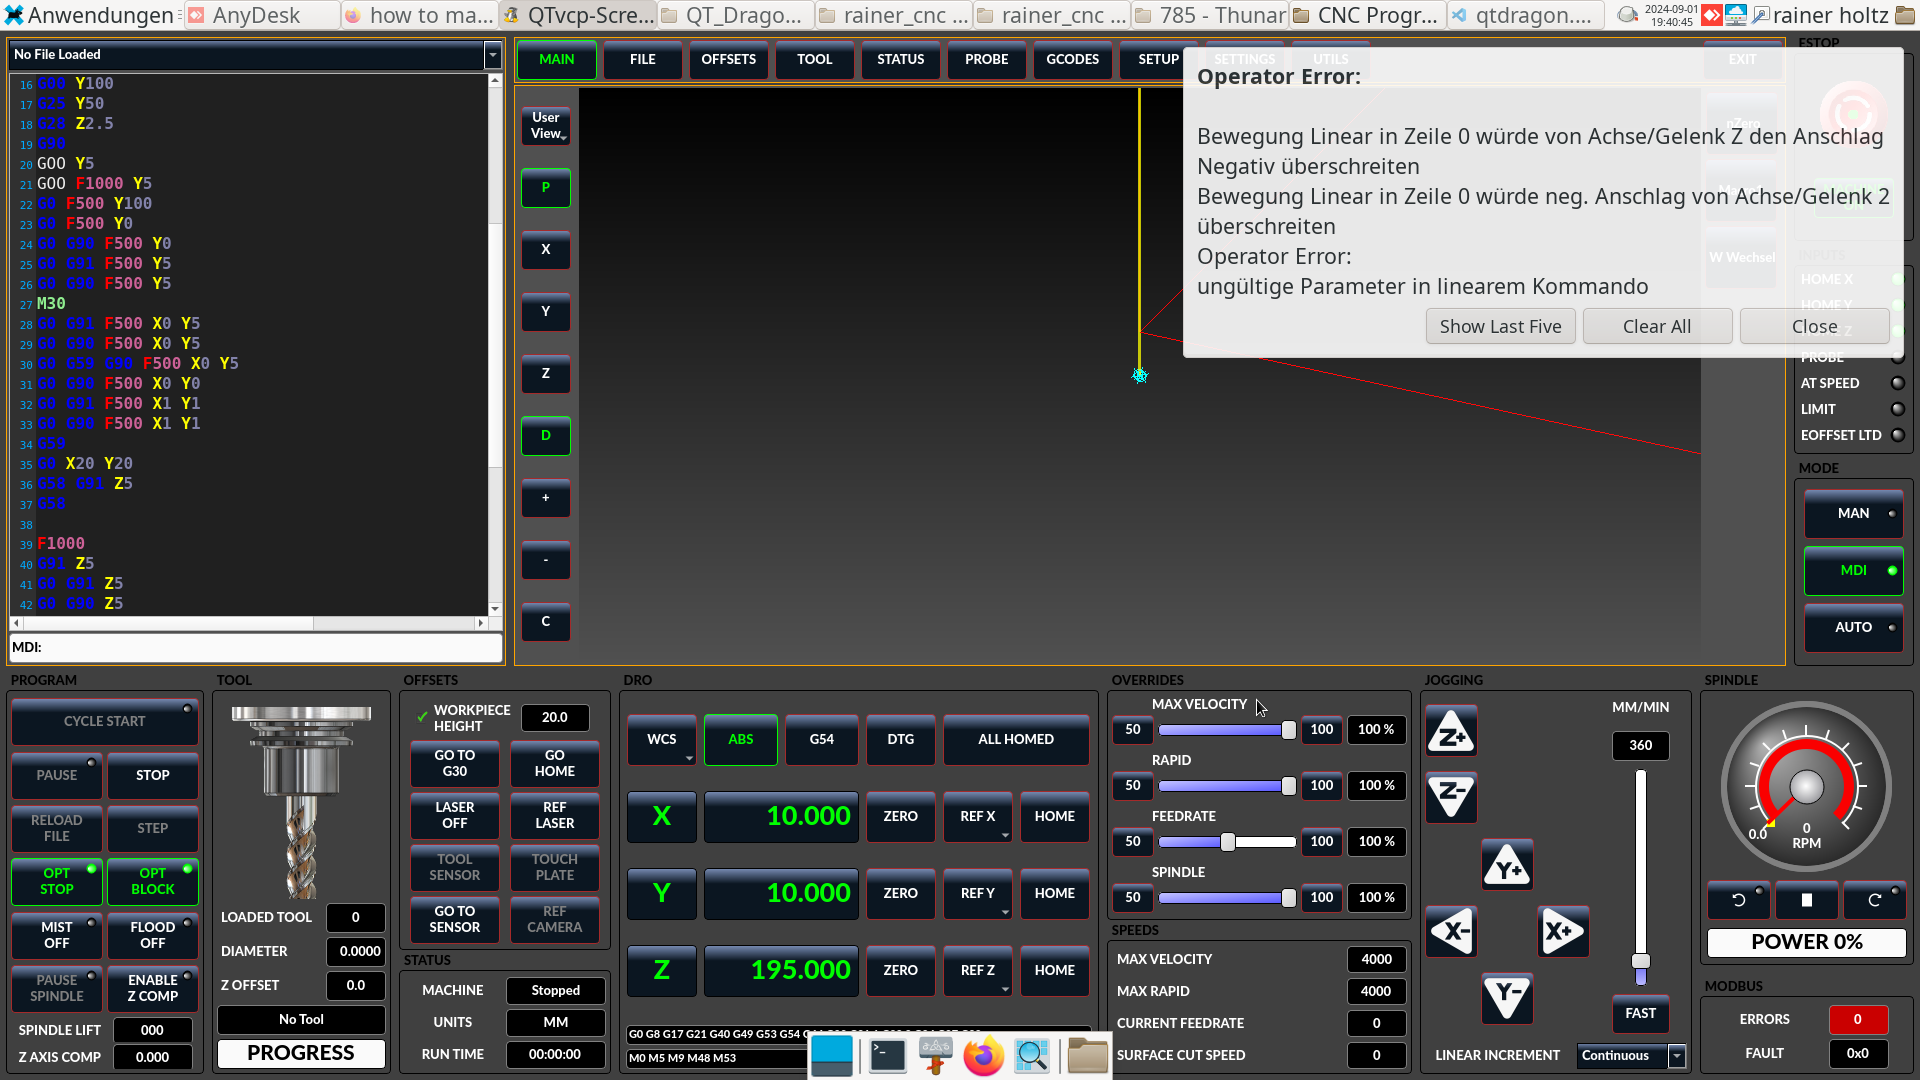The width and height of the screenshot is (1920, 1080).
Task: Jog X axis negative with X- icon
Action: [x=1451, y=932]
